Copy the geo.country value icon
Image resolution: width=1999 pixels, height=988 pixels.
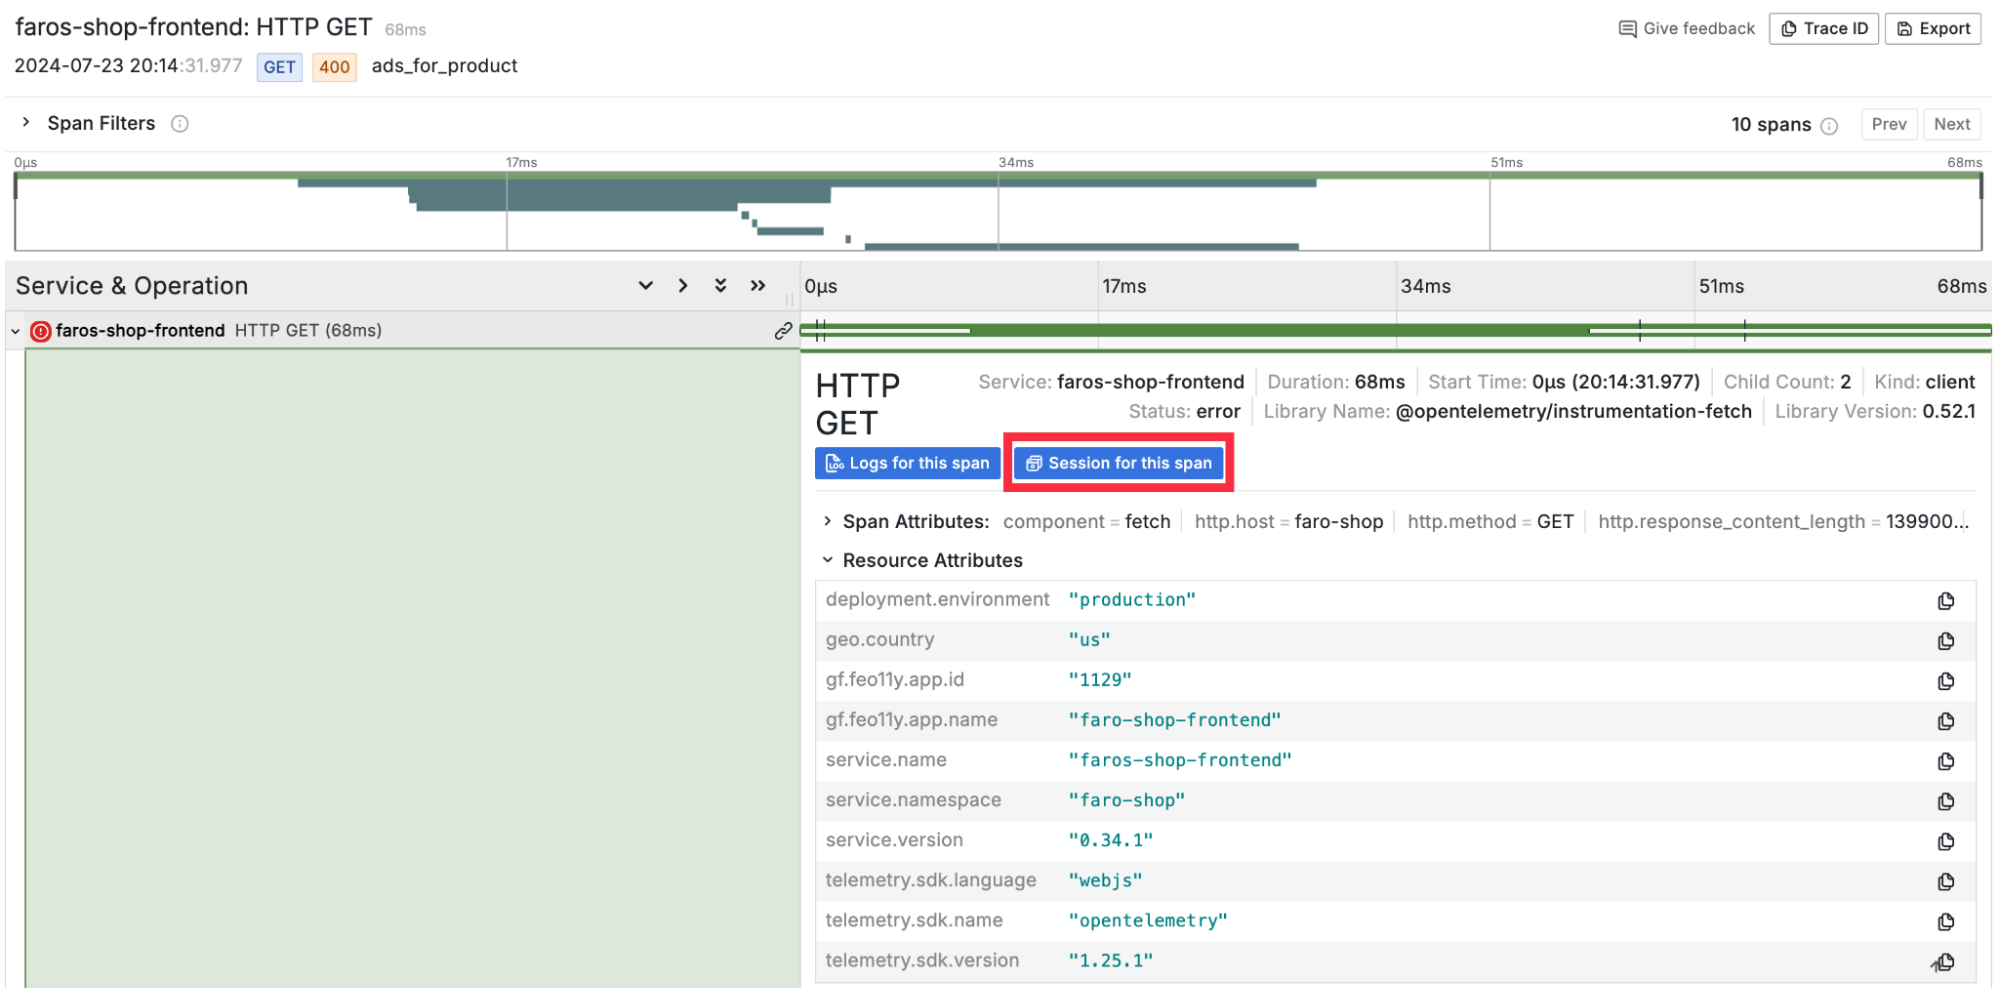tap(1945, 641)
